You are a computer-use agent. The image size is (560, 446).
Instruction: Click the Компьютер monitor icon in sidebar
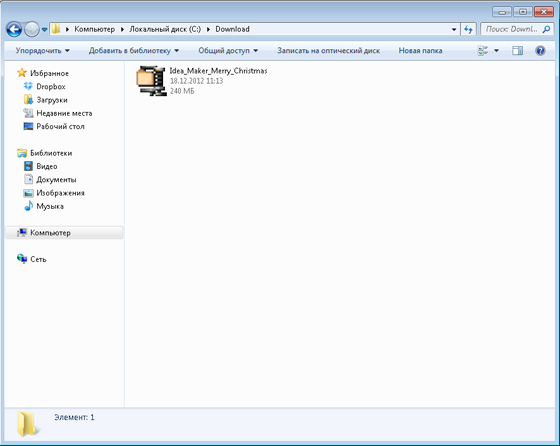(x=22, y=233)
